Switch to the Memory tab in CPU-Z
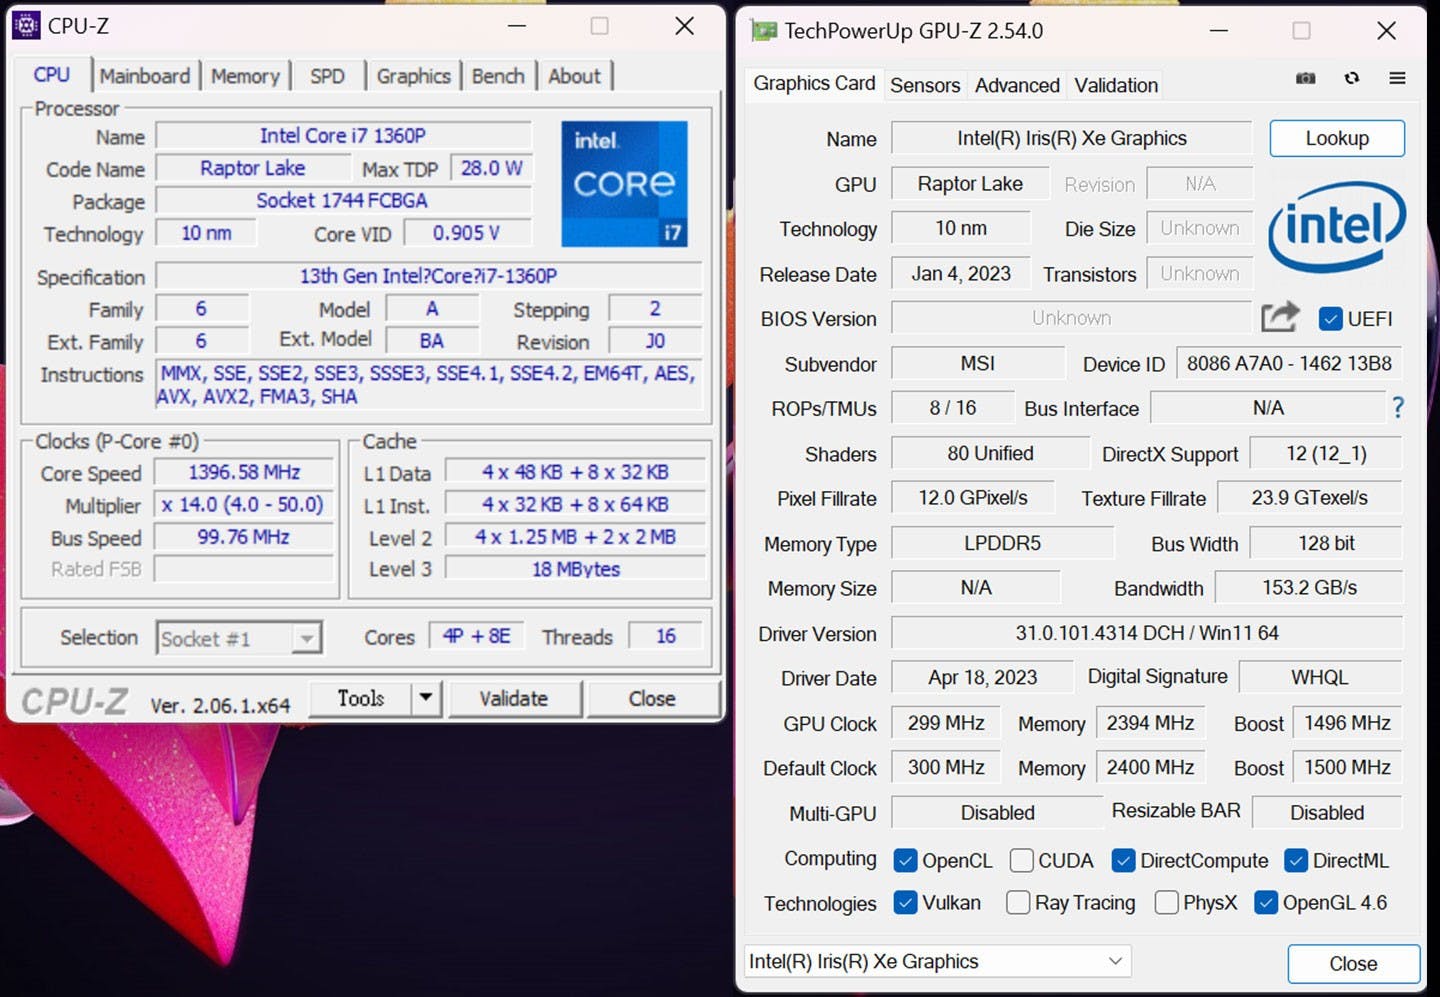This screenshot has width=1440, height=997. tap(246, 76)
